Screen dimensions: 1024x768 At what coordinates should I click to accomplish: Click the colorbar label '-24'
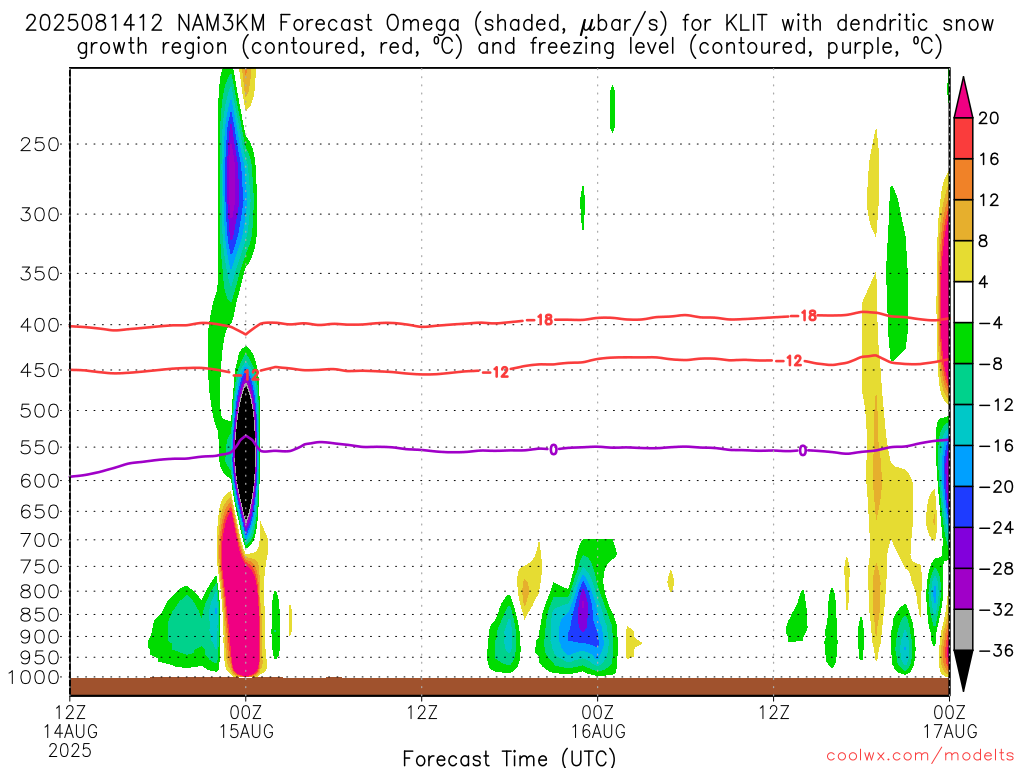coord(996,528)
